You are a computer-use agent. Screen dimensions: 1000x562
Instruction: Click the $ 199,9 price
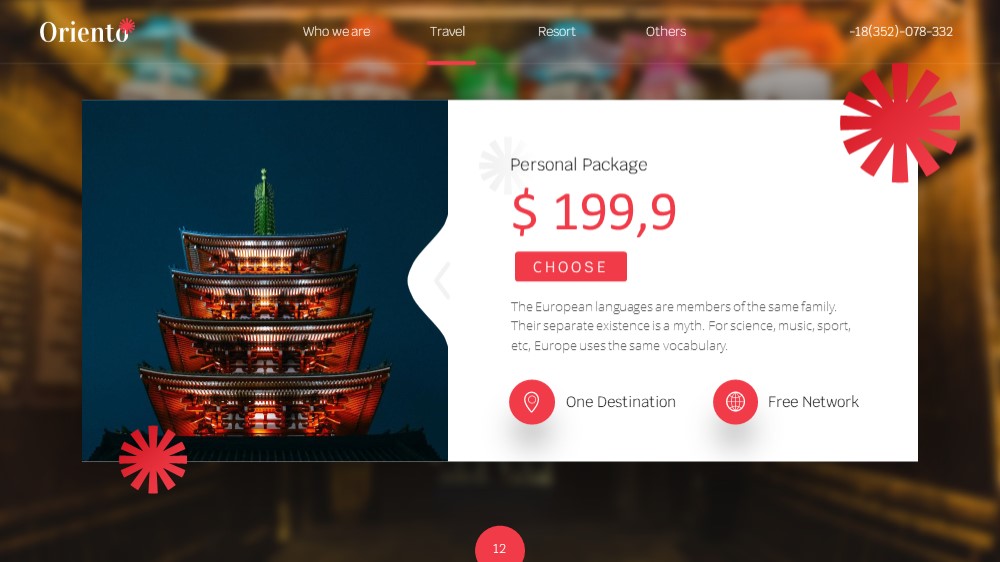594,212
